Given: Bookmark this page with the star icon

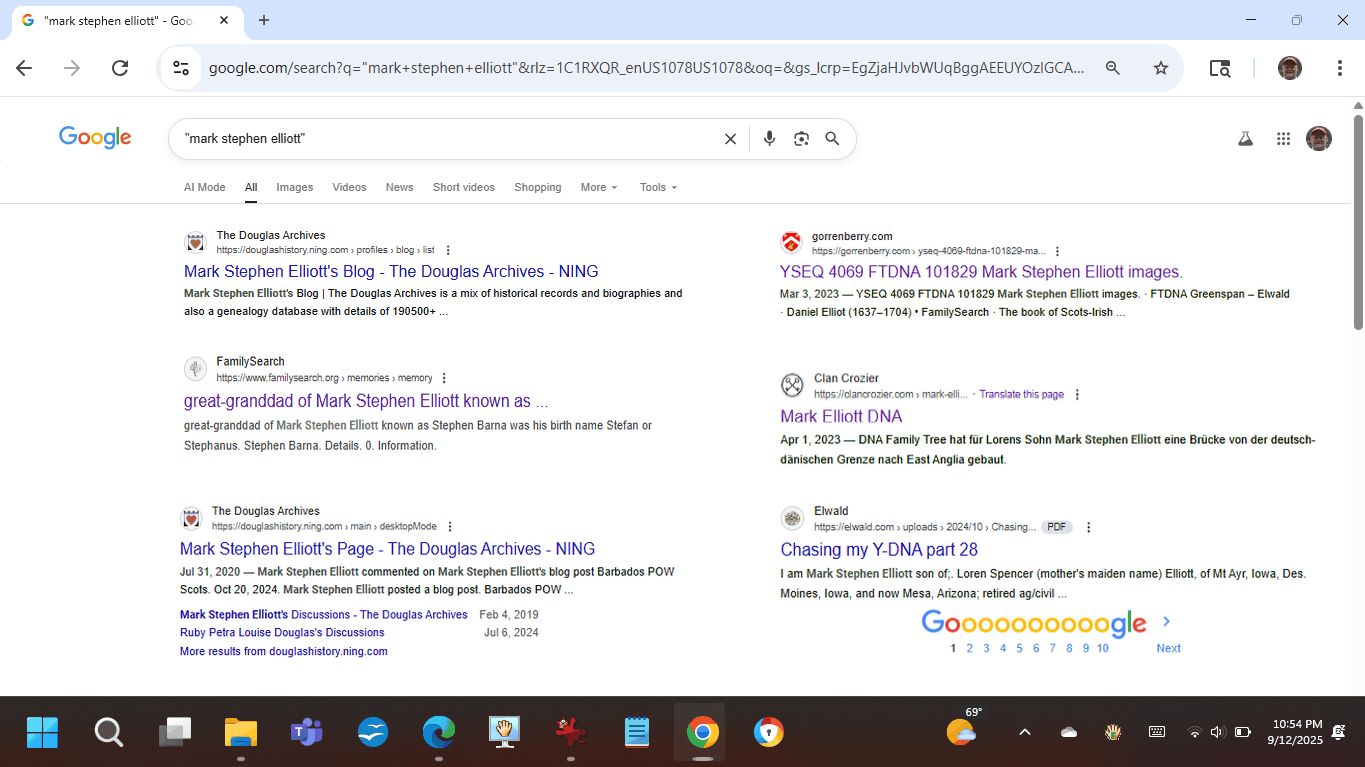Looking at the screenshot, I should pyautogui.click(x=1161, y=68).
